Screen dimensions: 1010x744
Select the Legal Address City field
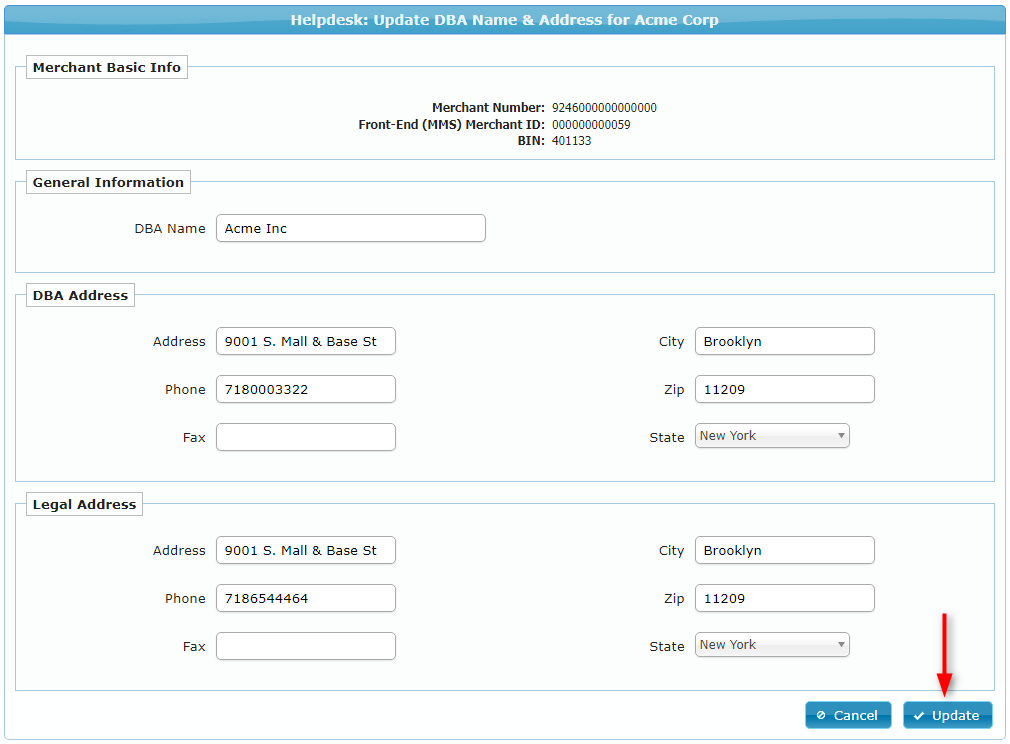(784, 550)
